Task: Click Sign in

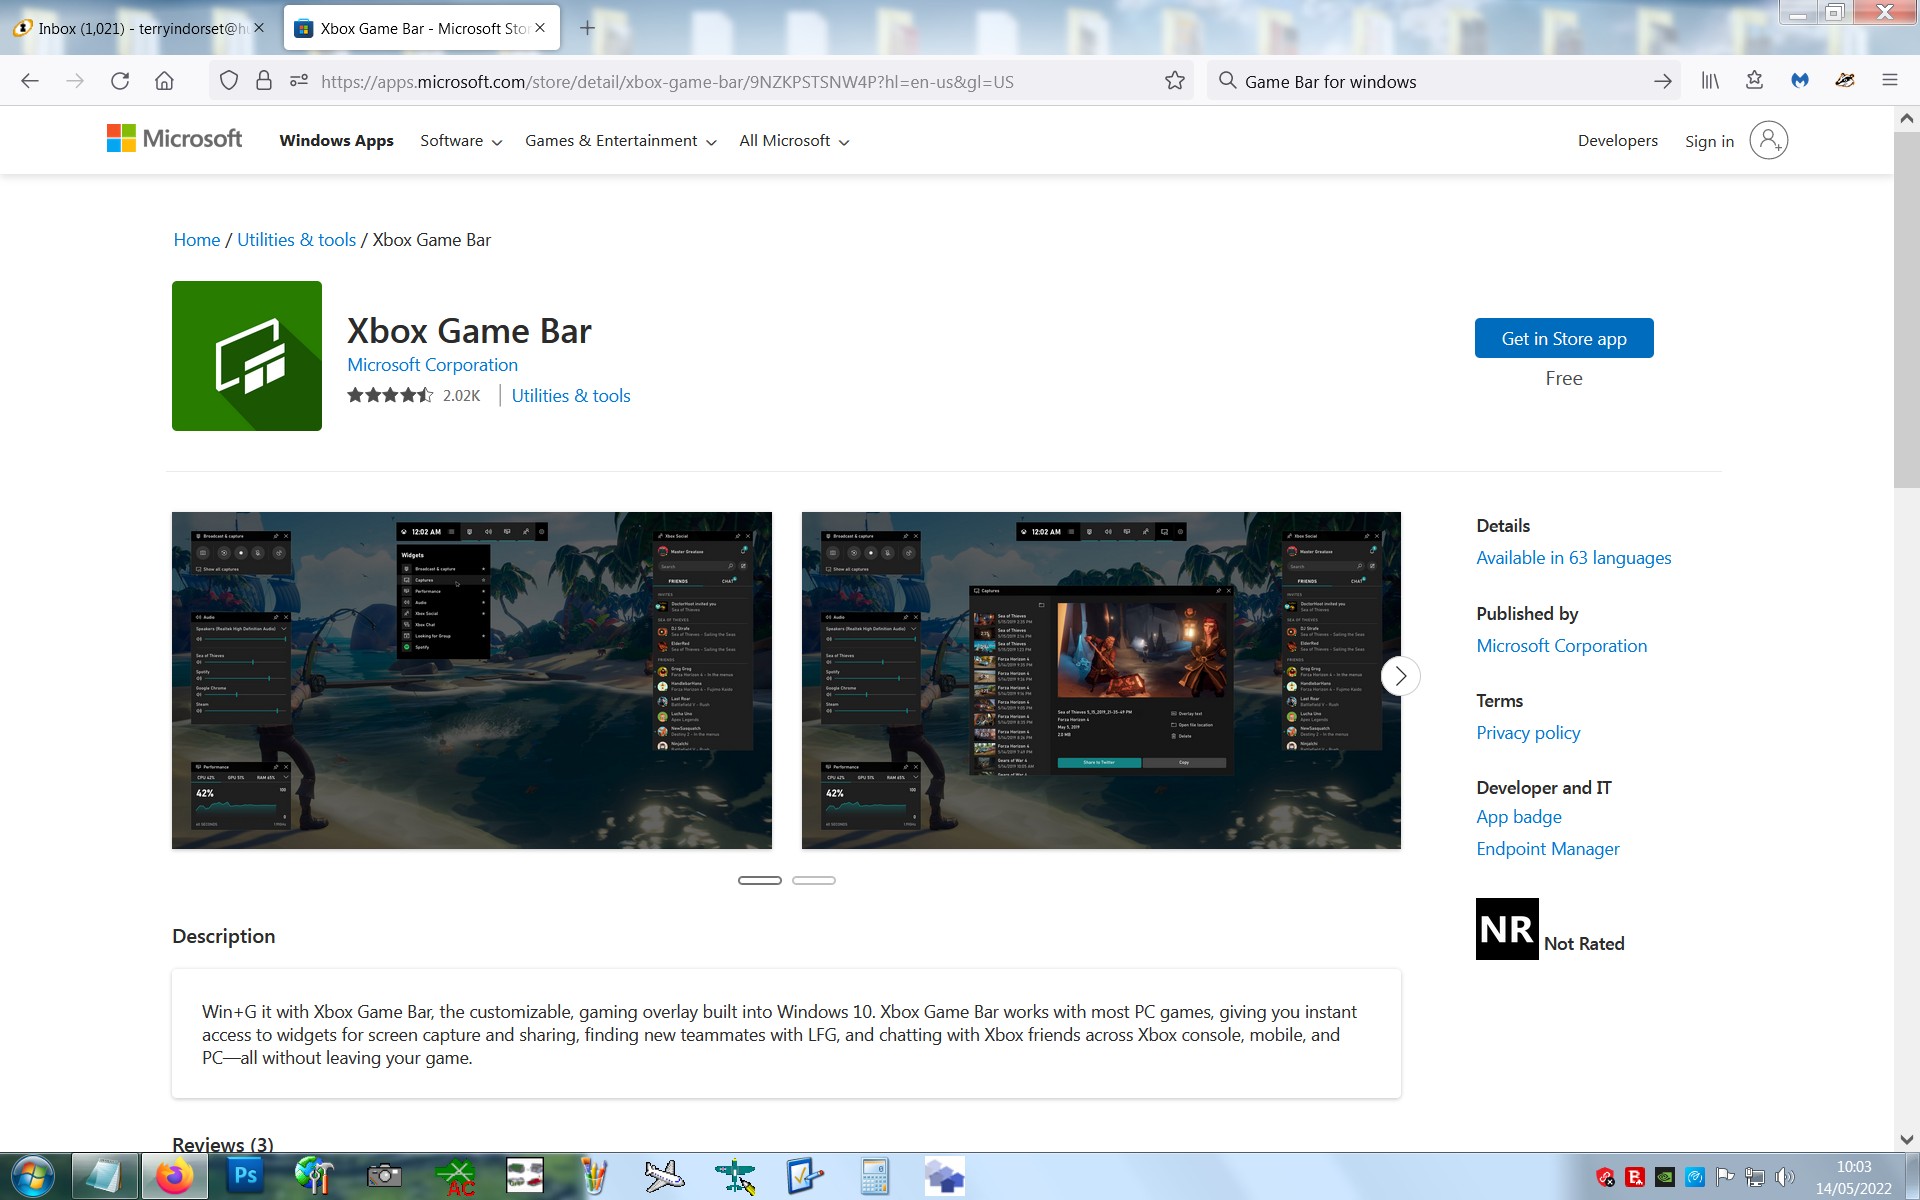Action: click(x=1709, y=141)
